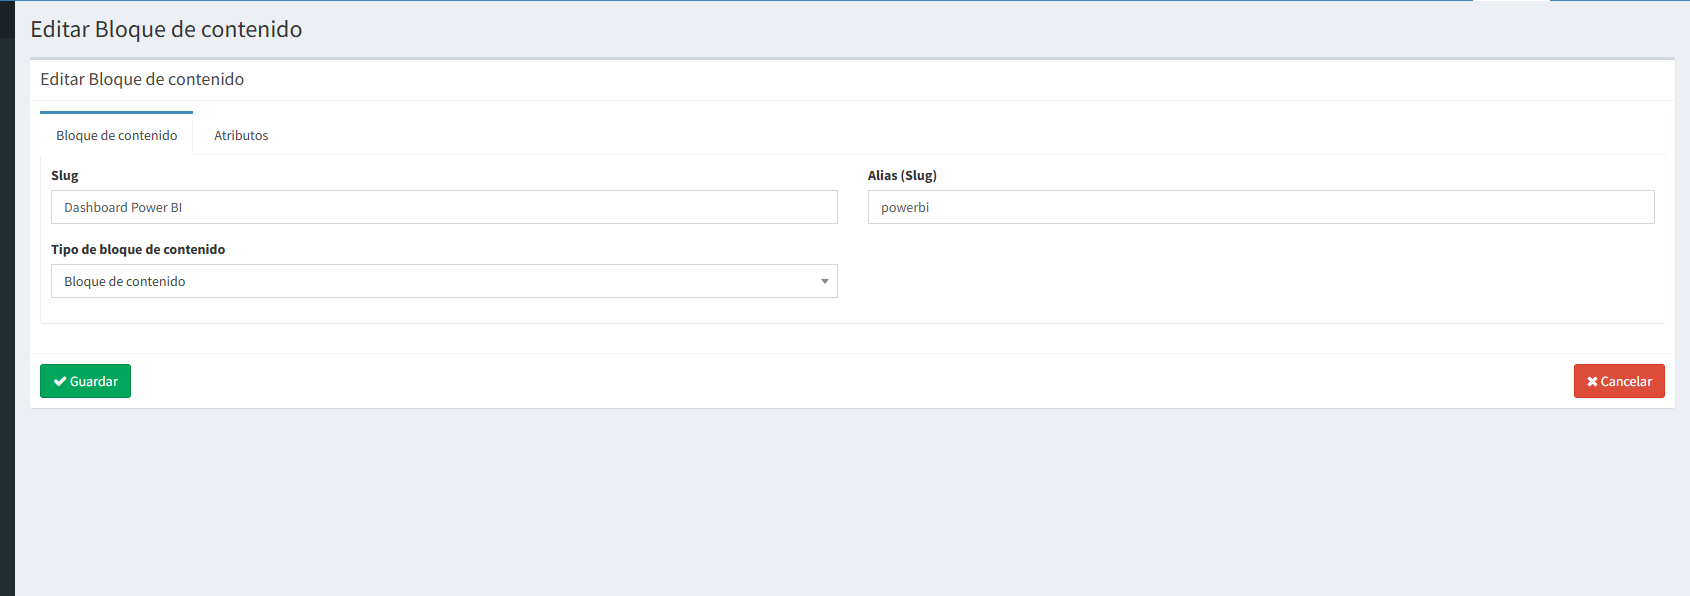
Task: Save changes with the Guardar button
Action: point(85,381)
